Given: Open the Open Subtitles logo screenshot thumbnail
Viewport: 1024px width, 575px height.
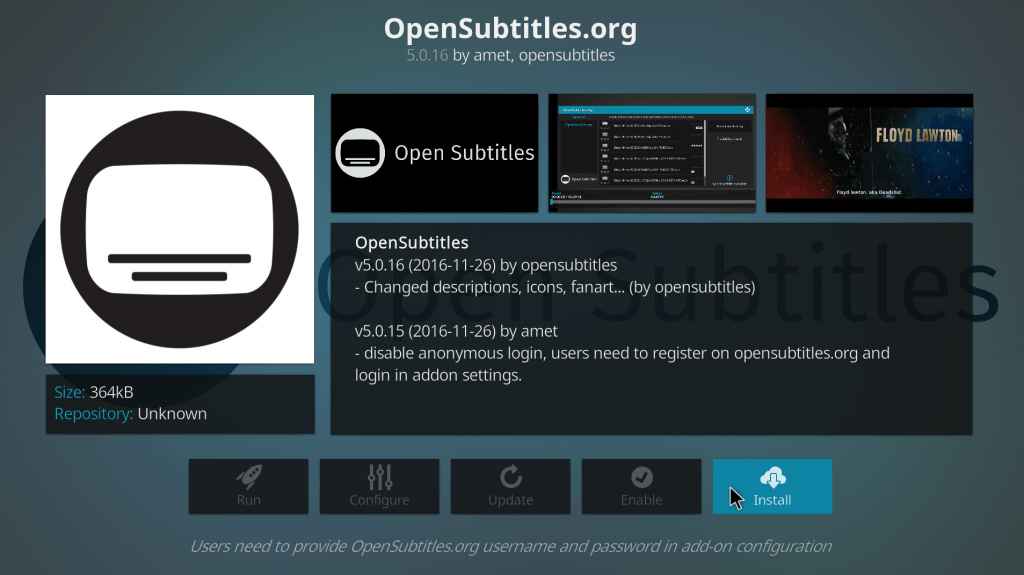Looking at the screenshot, I should pyautogui.click(x=434, y=153).
